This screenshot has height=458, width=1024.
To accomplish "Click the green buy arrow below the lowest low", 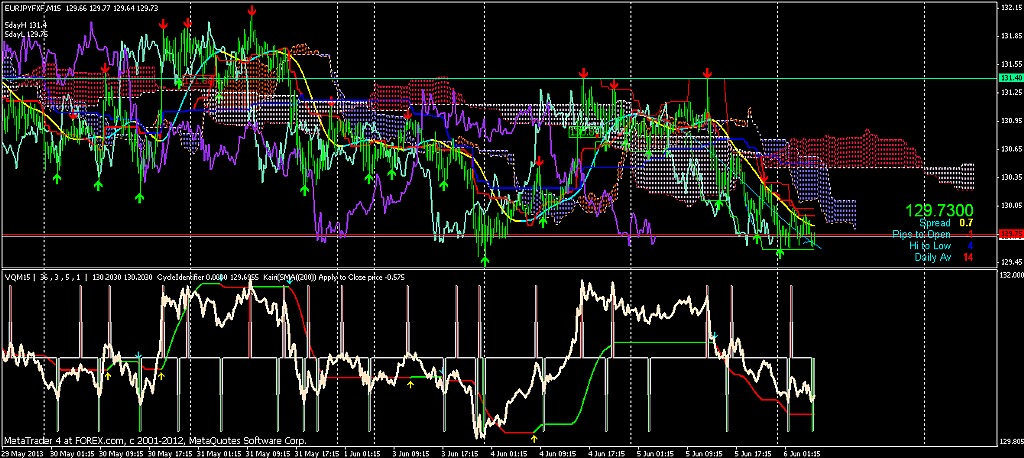I will [485, 260].
